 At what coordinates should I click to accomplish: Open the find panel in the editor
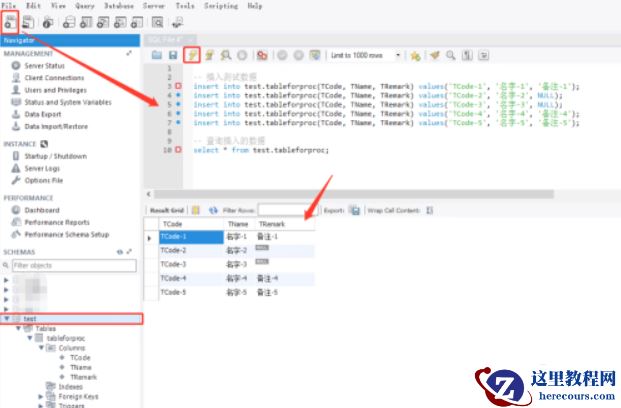coord(451,55)
